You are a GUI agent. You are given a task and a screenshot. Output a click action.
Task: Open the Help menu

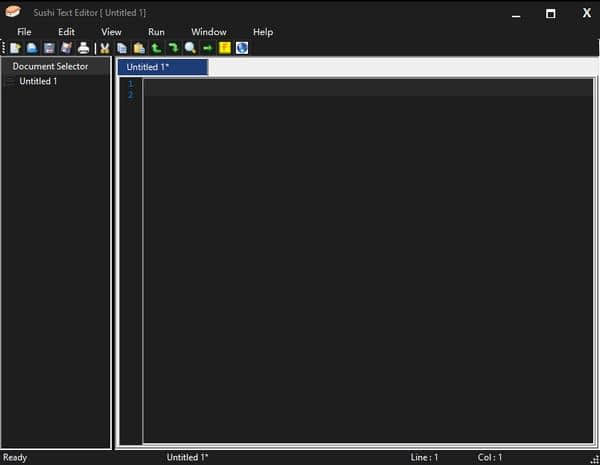click(x=262, y=32)
